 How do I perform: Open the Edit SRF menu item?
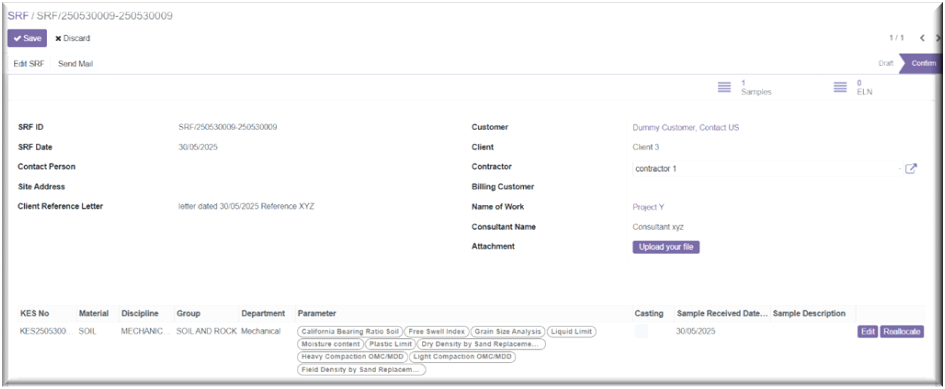[x=29, y=63]
